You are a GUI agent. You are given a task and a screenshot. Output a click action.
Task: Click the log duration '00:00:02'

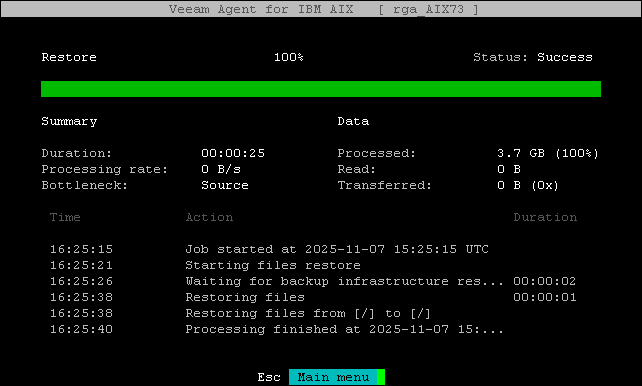tap(545, 281)
